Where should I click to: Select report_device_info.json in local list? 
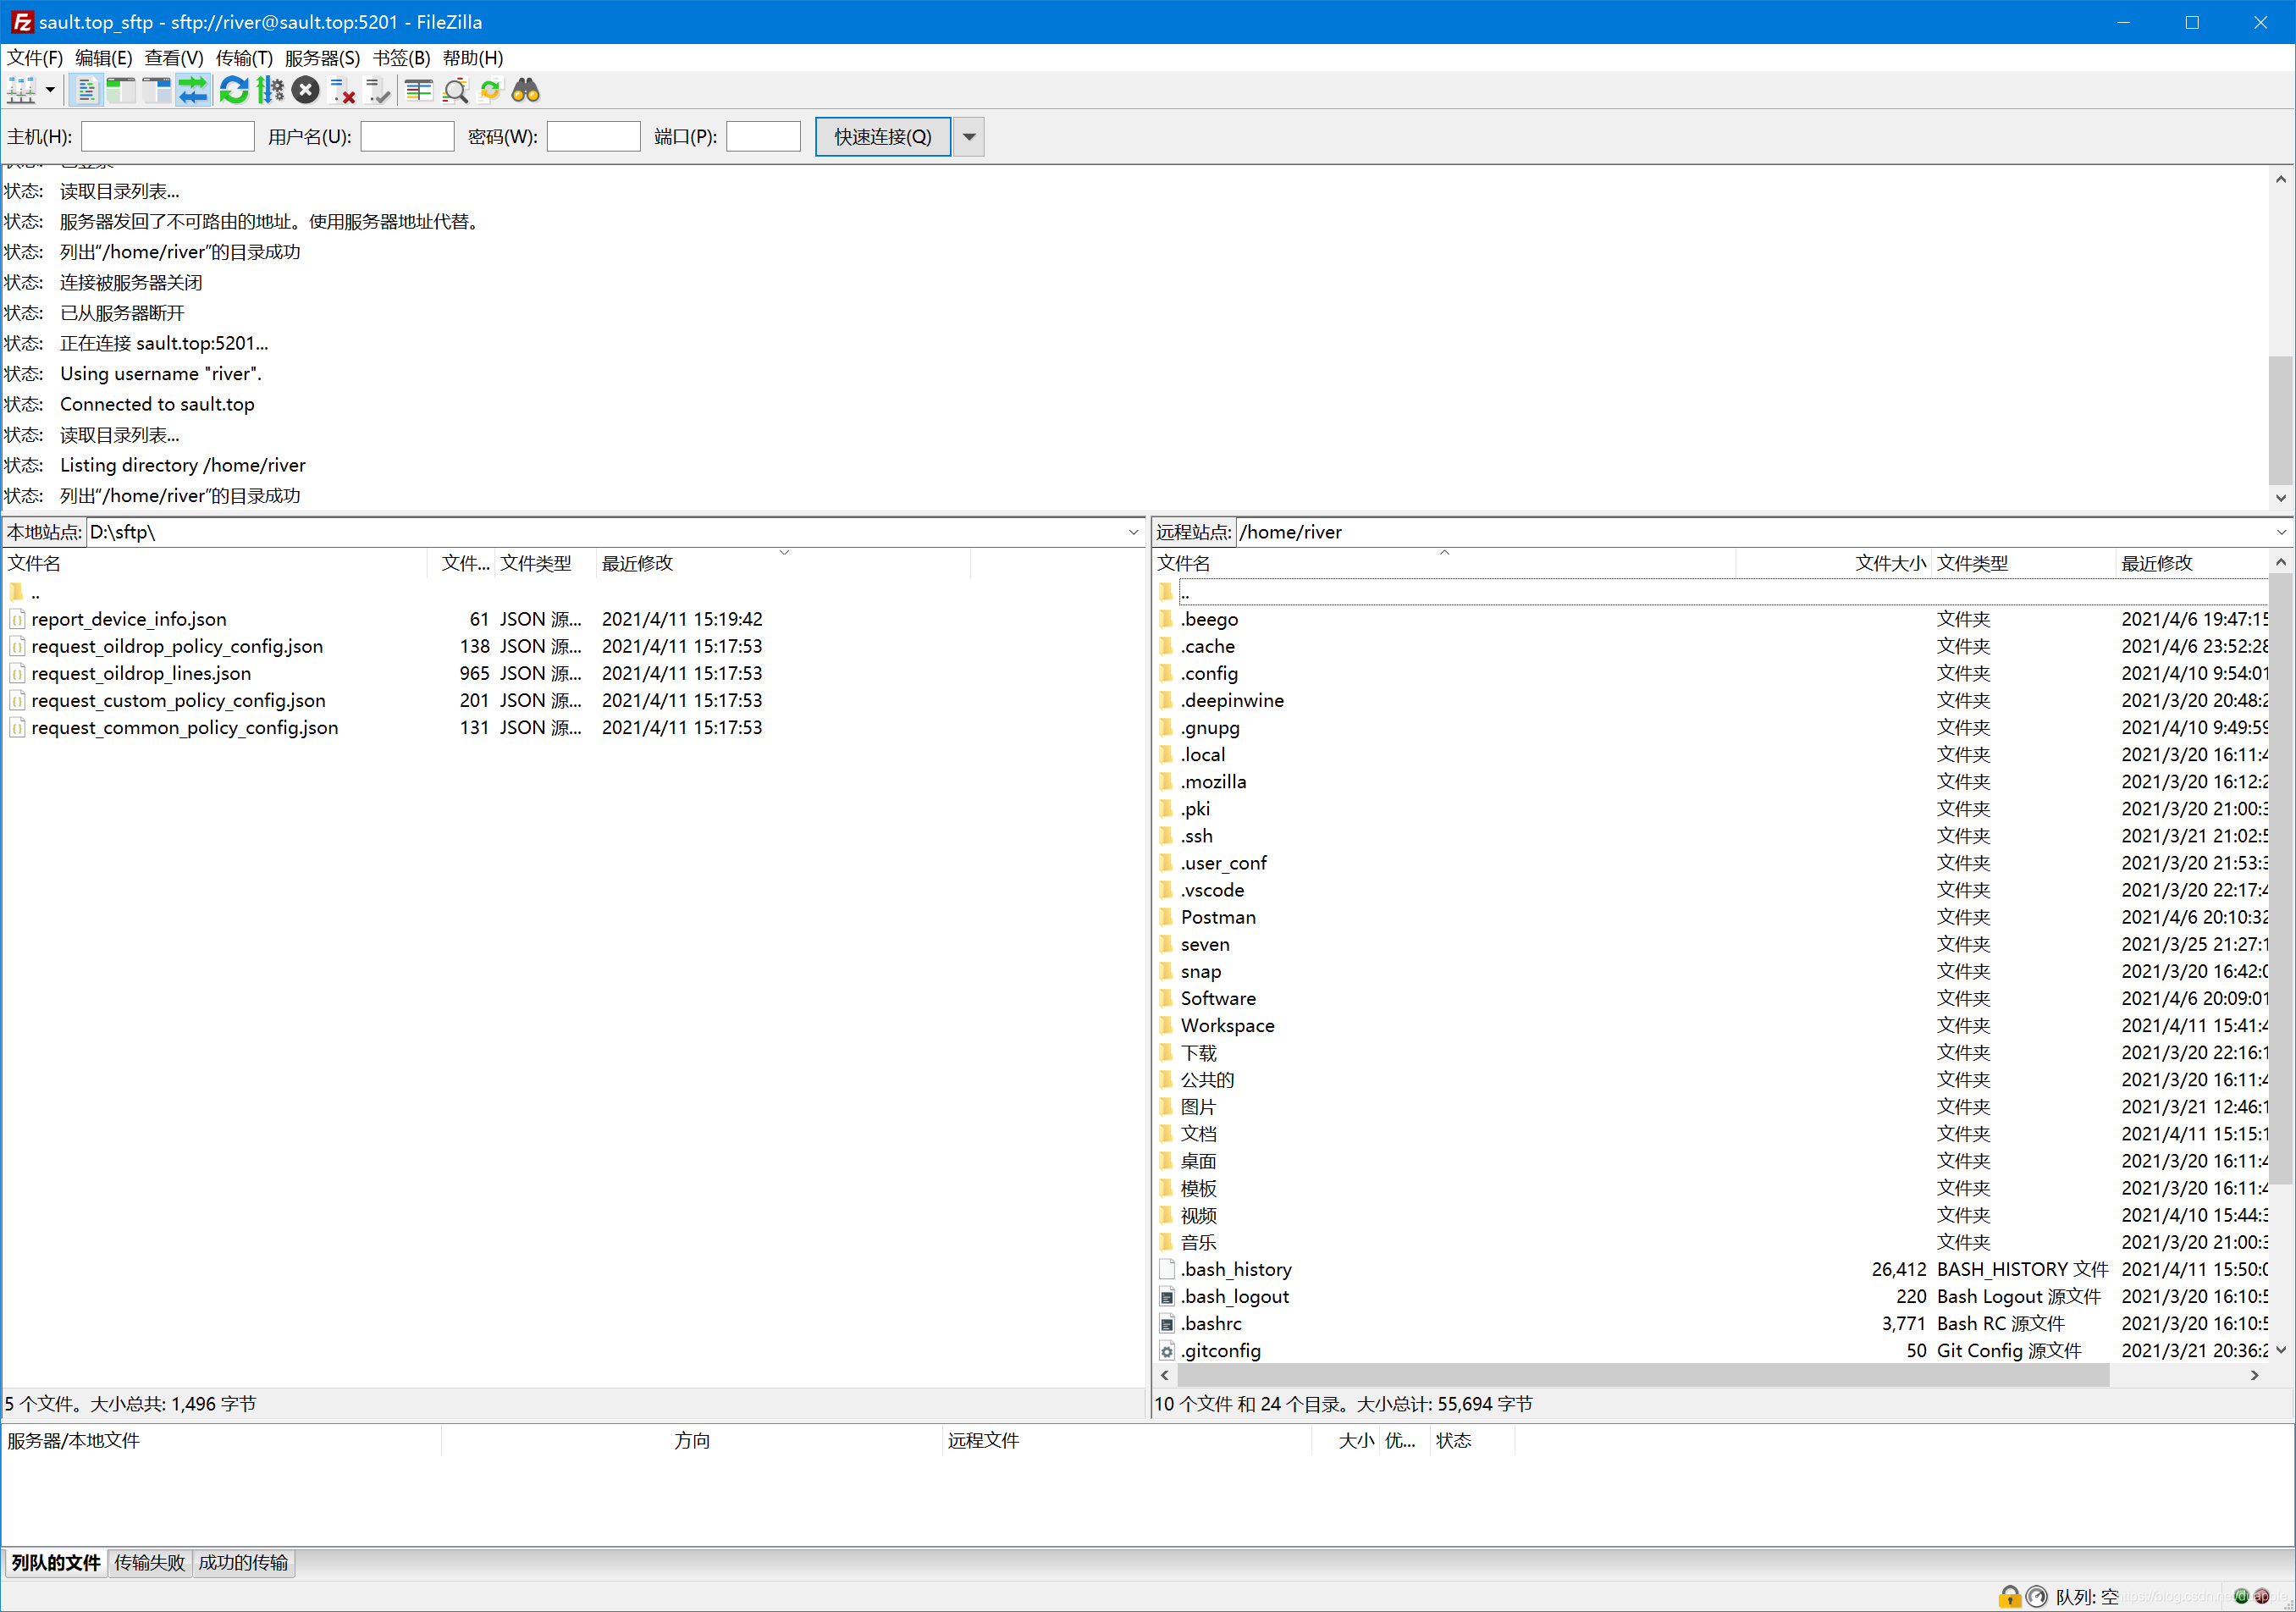tap(129, 619)
